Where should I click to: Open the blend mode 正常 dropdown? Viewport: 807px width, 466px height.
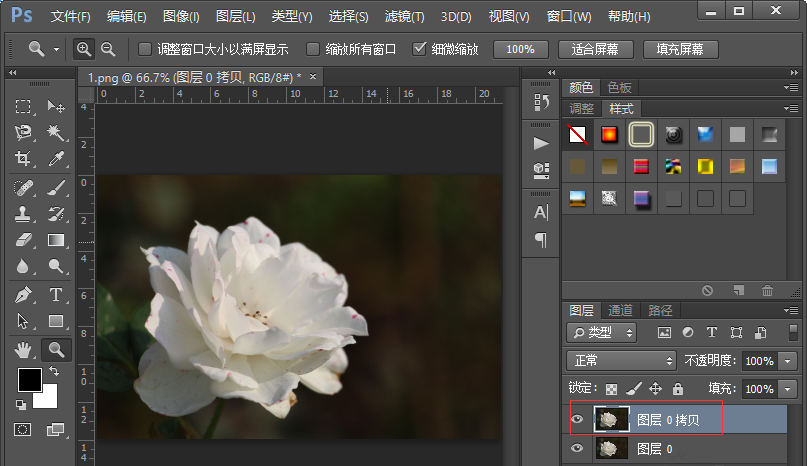click(x=621, y=360)
